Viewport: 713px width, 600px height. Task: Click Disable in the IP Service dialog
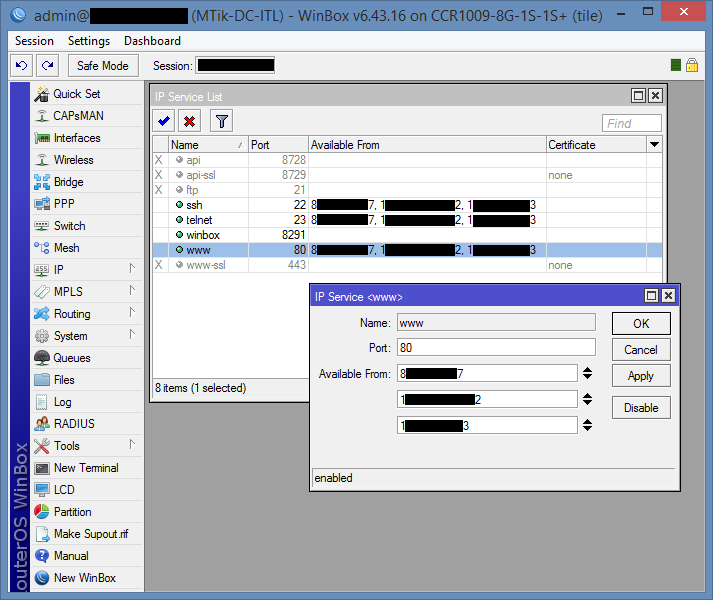641,408
